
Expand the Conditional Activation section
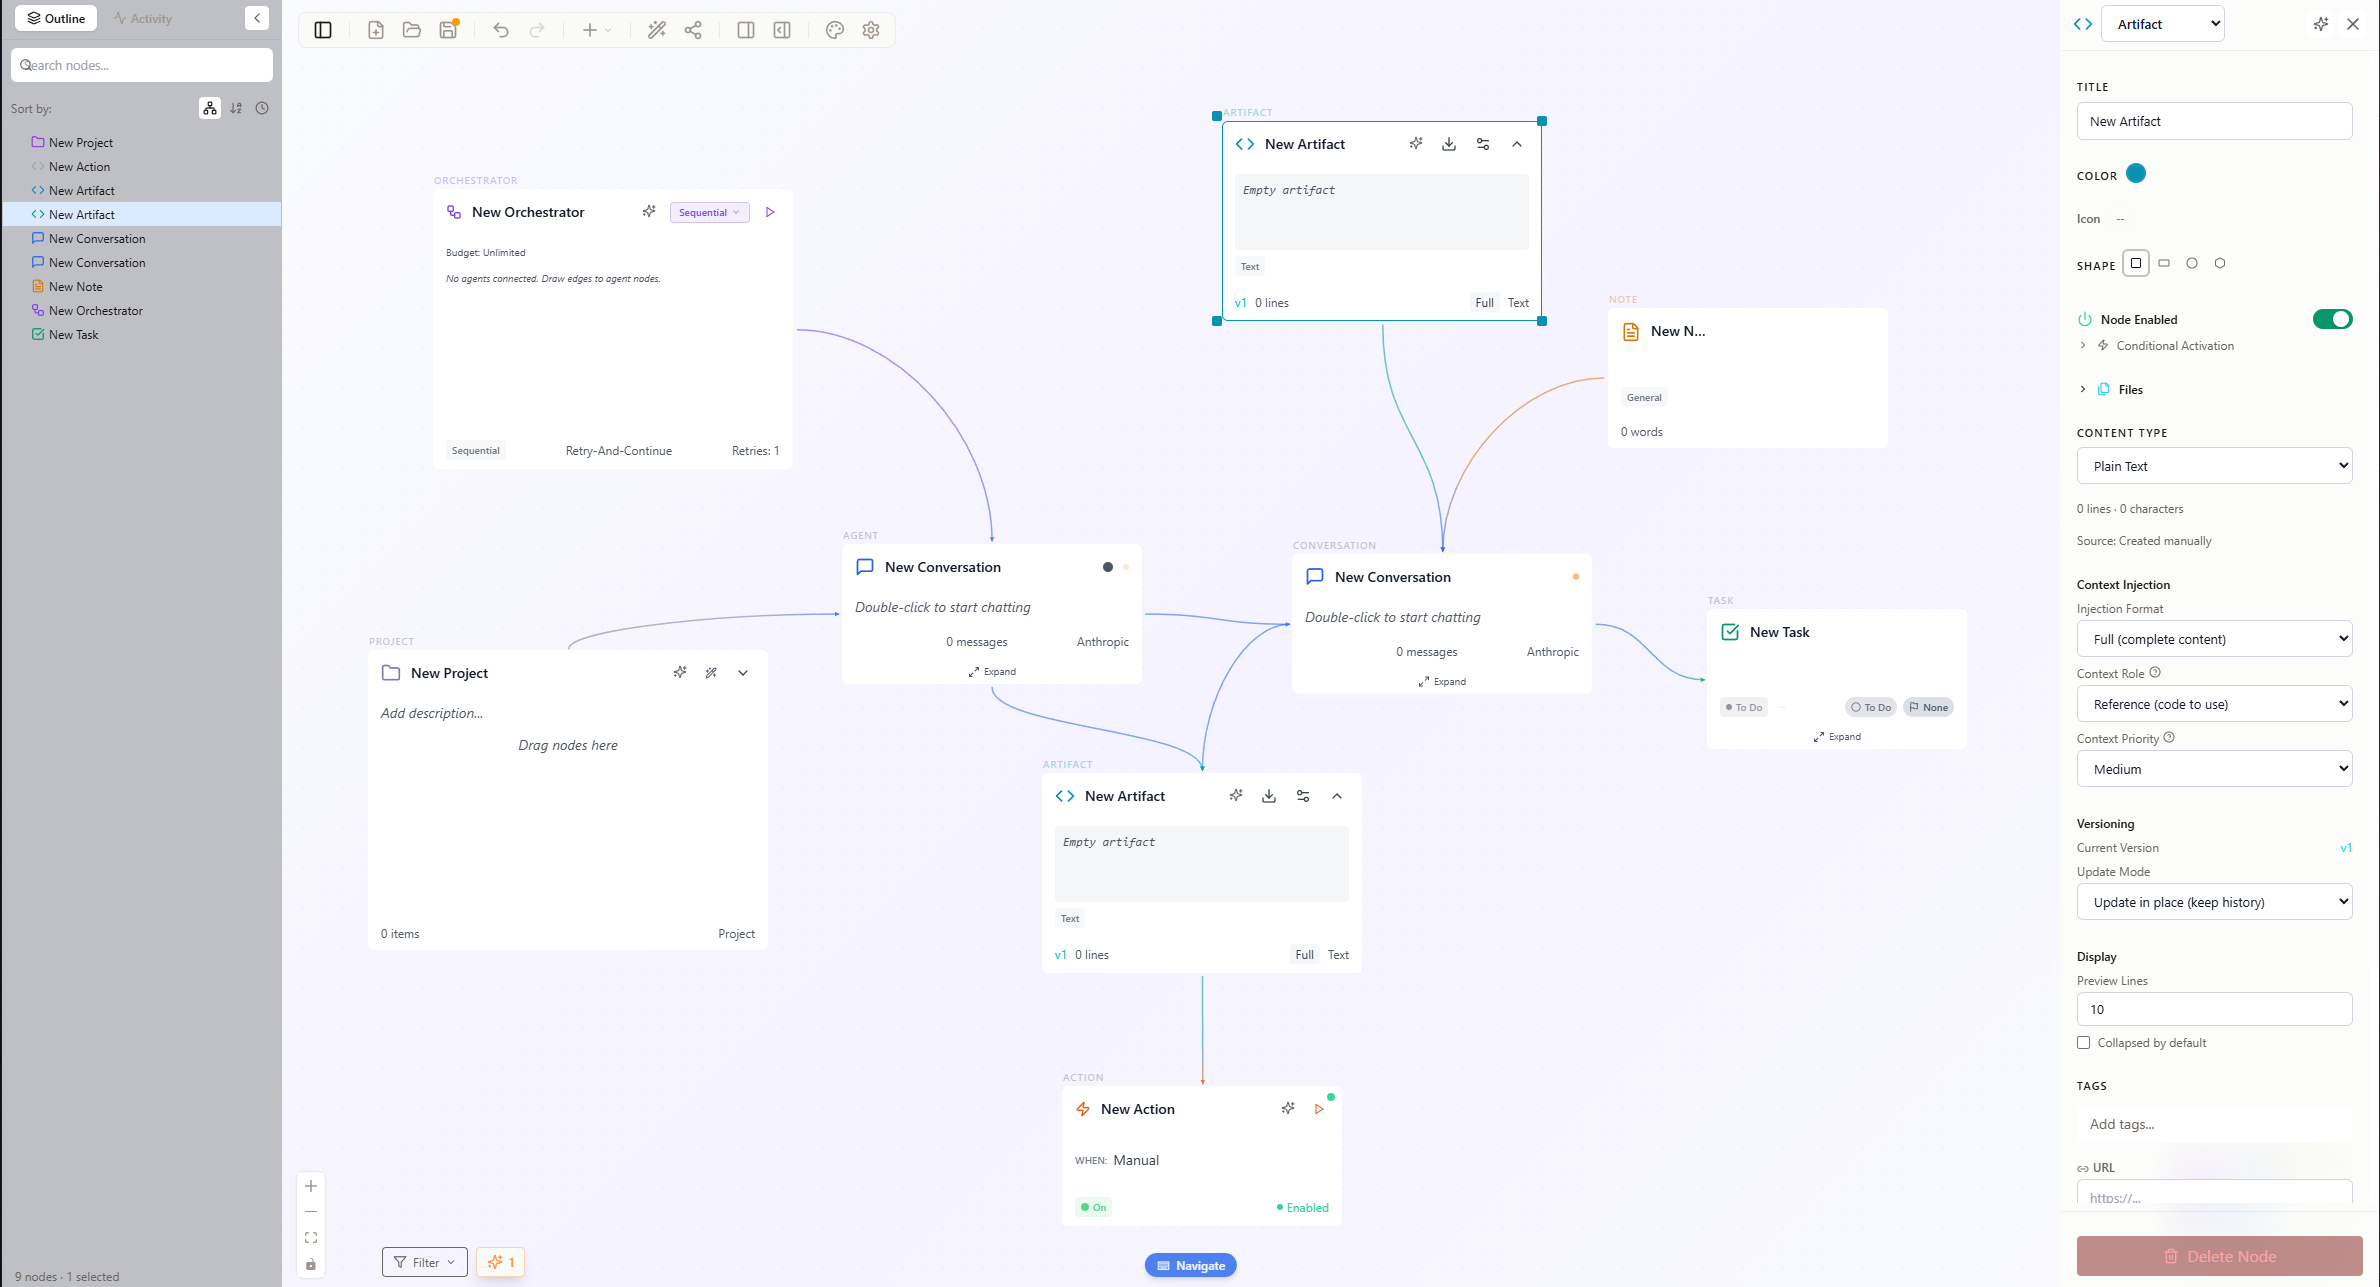(x=2083, y=345)
